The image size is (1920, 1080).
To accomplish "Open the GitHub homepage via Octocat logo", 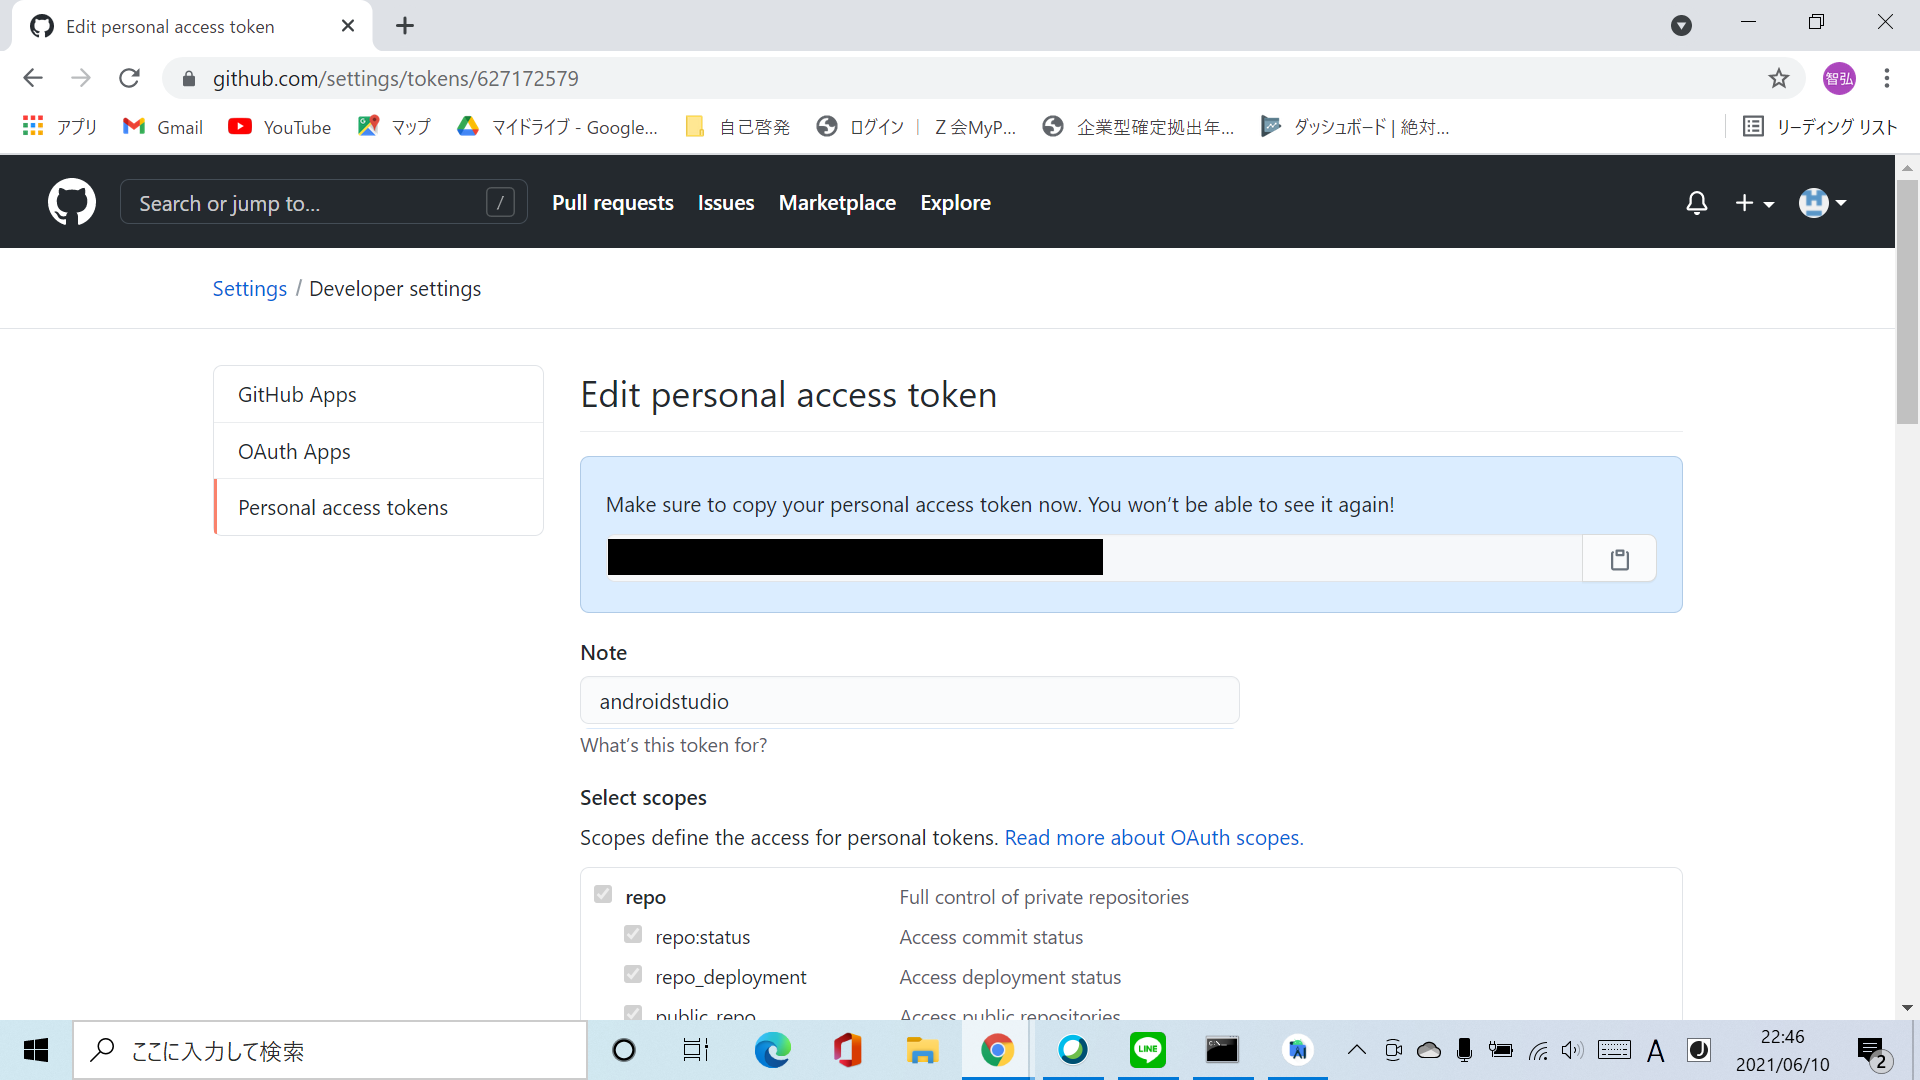I will [72, 202].
